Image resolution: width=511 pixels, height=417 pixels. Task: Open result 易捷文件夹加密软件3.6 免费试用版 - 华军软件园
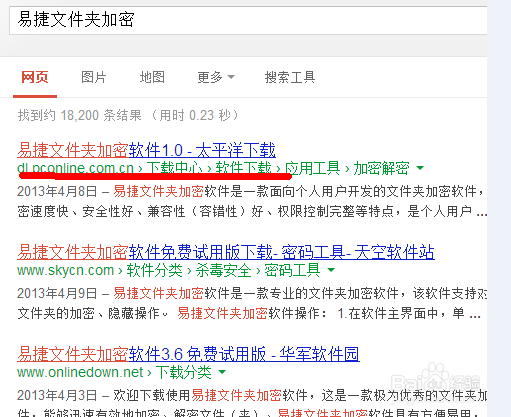point(188,354)
